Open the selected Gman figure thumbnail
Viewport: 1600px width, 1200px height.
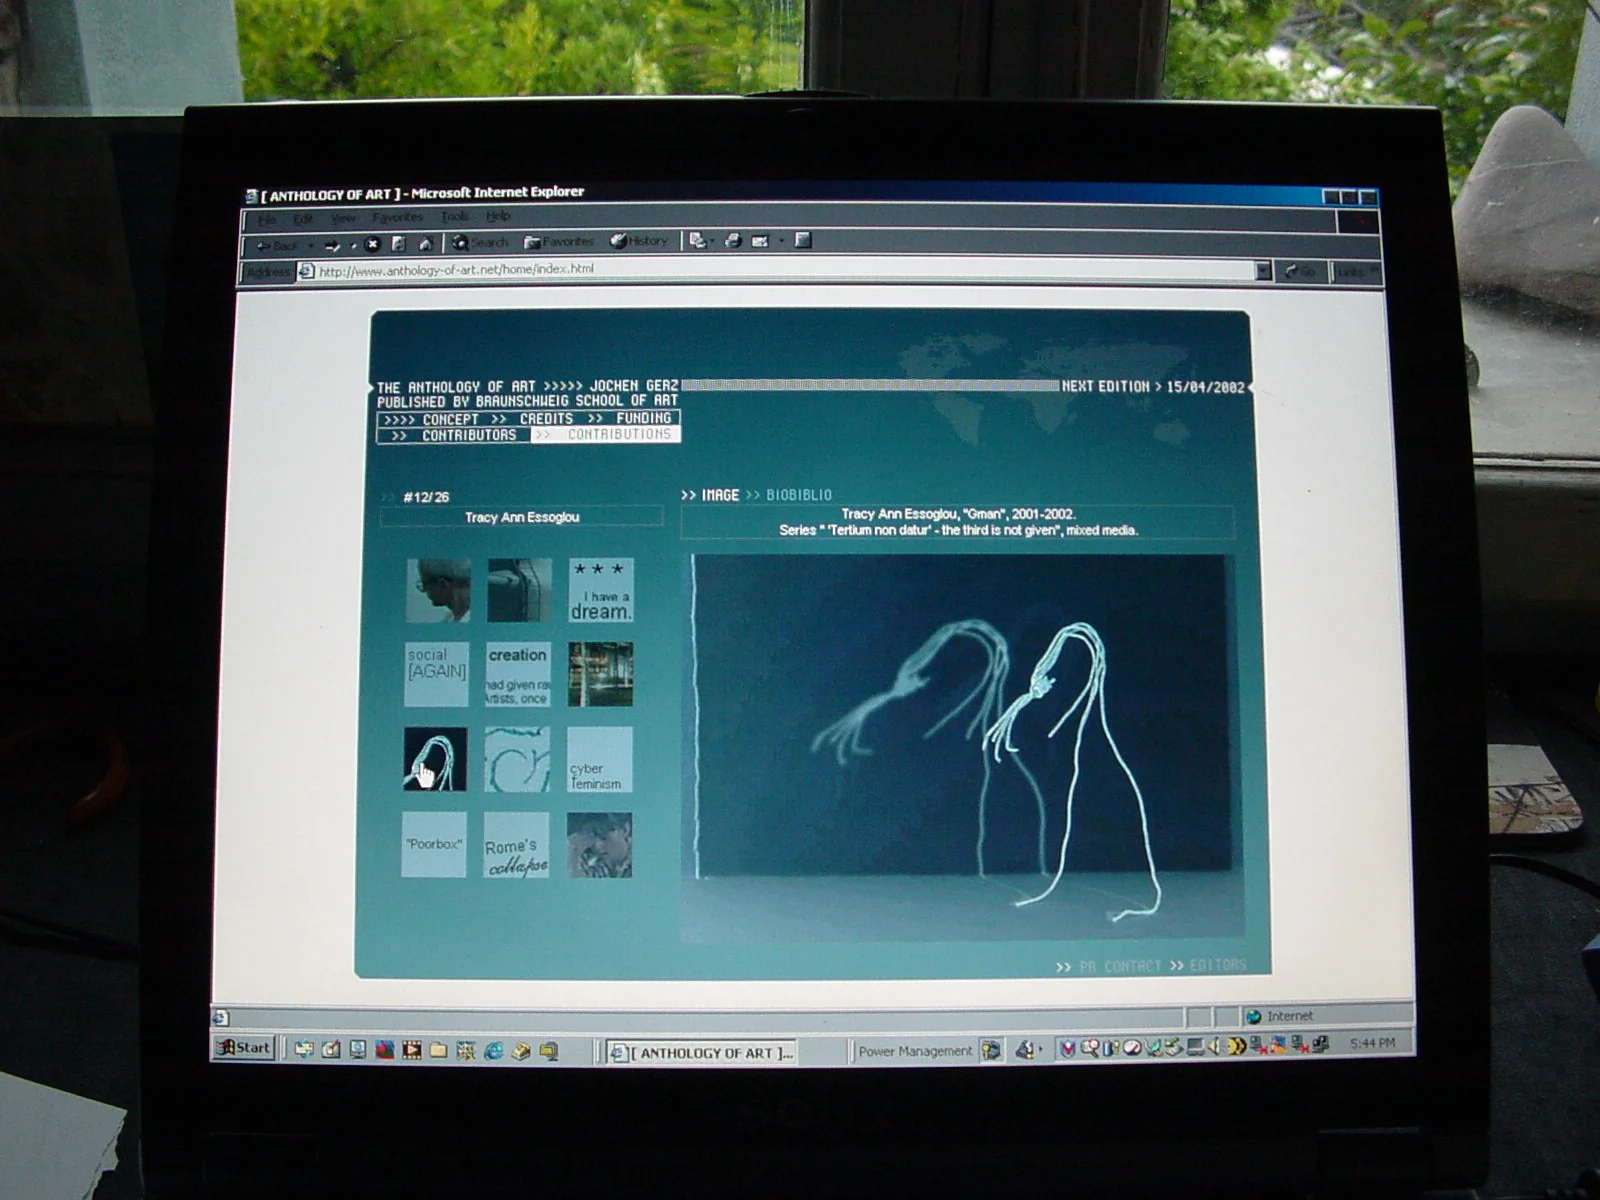(x=435, y=759)
